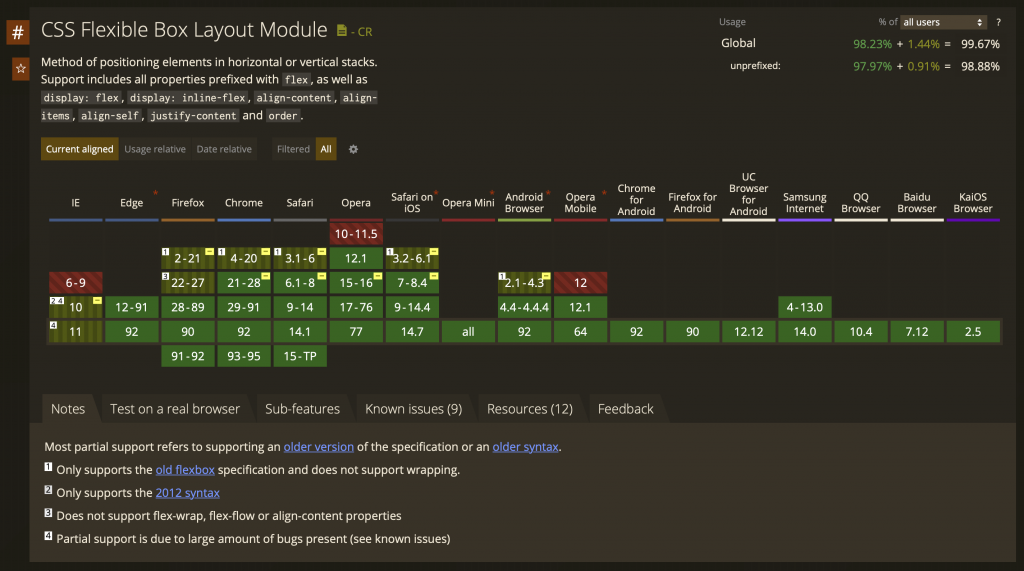
Task: Select the IE 6-9 support cell
Action: tap(76, 283)
